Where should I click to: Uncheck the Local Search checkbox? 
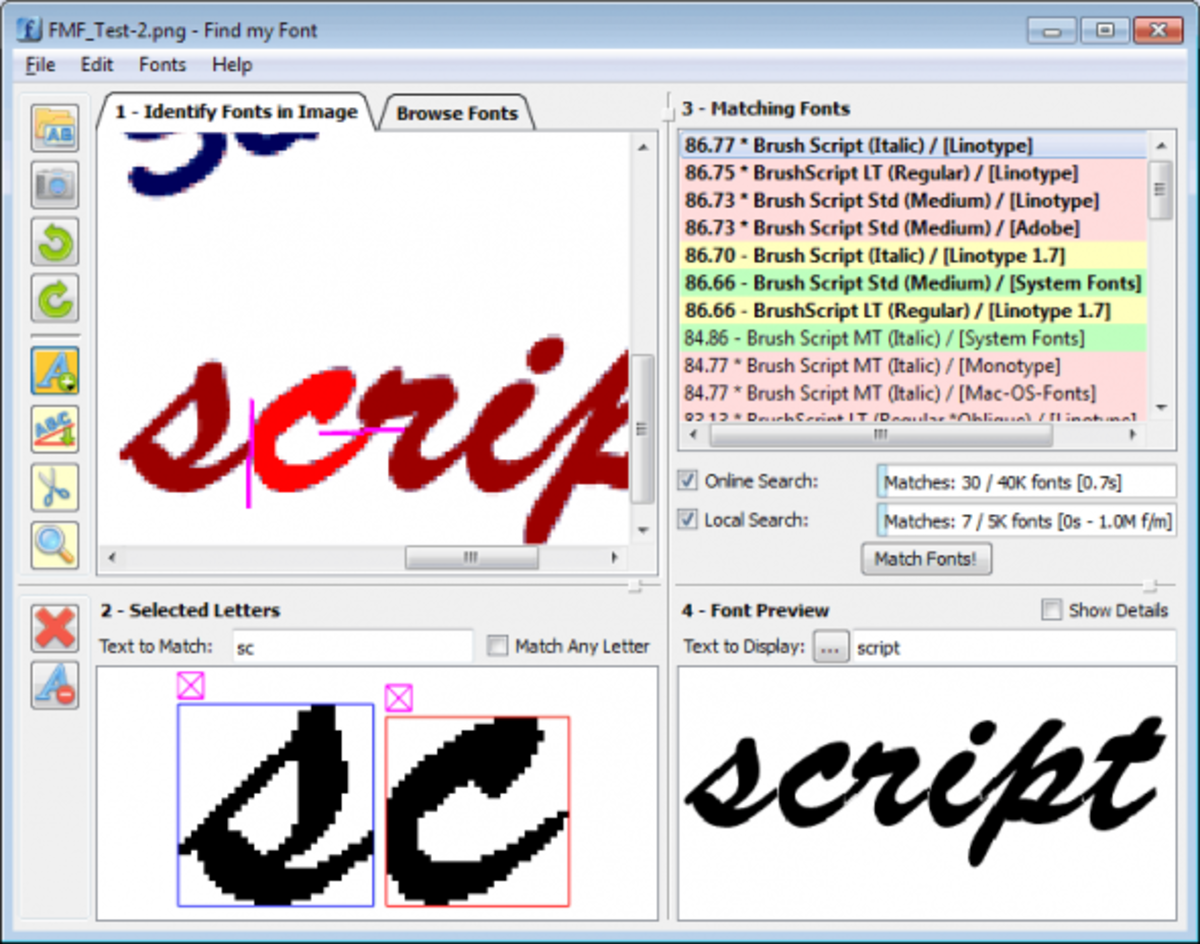[x=688, y=520]
